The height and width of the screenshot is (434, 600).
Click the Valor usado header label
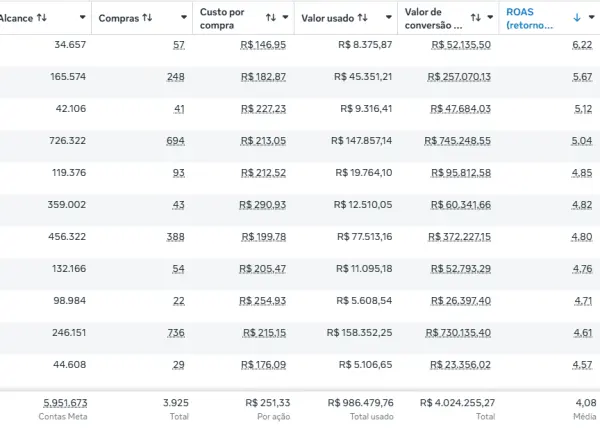click(x=328, y=18)
